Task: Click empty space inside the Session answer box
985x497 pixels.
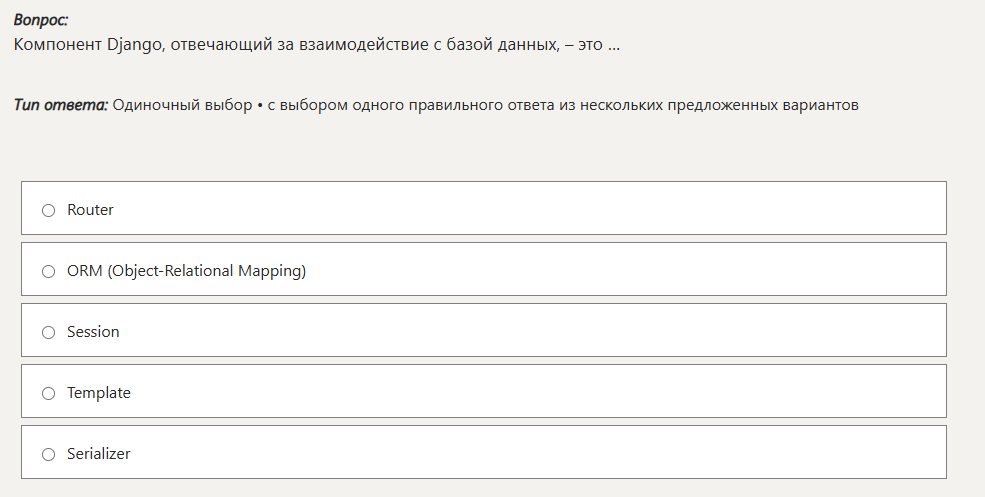Action: [x=600, y=330]
